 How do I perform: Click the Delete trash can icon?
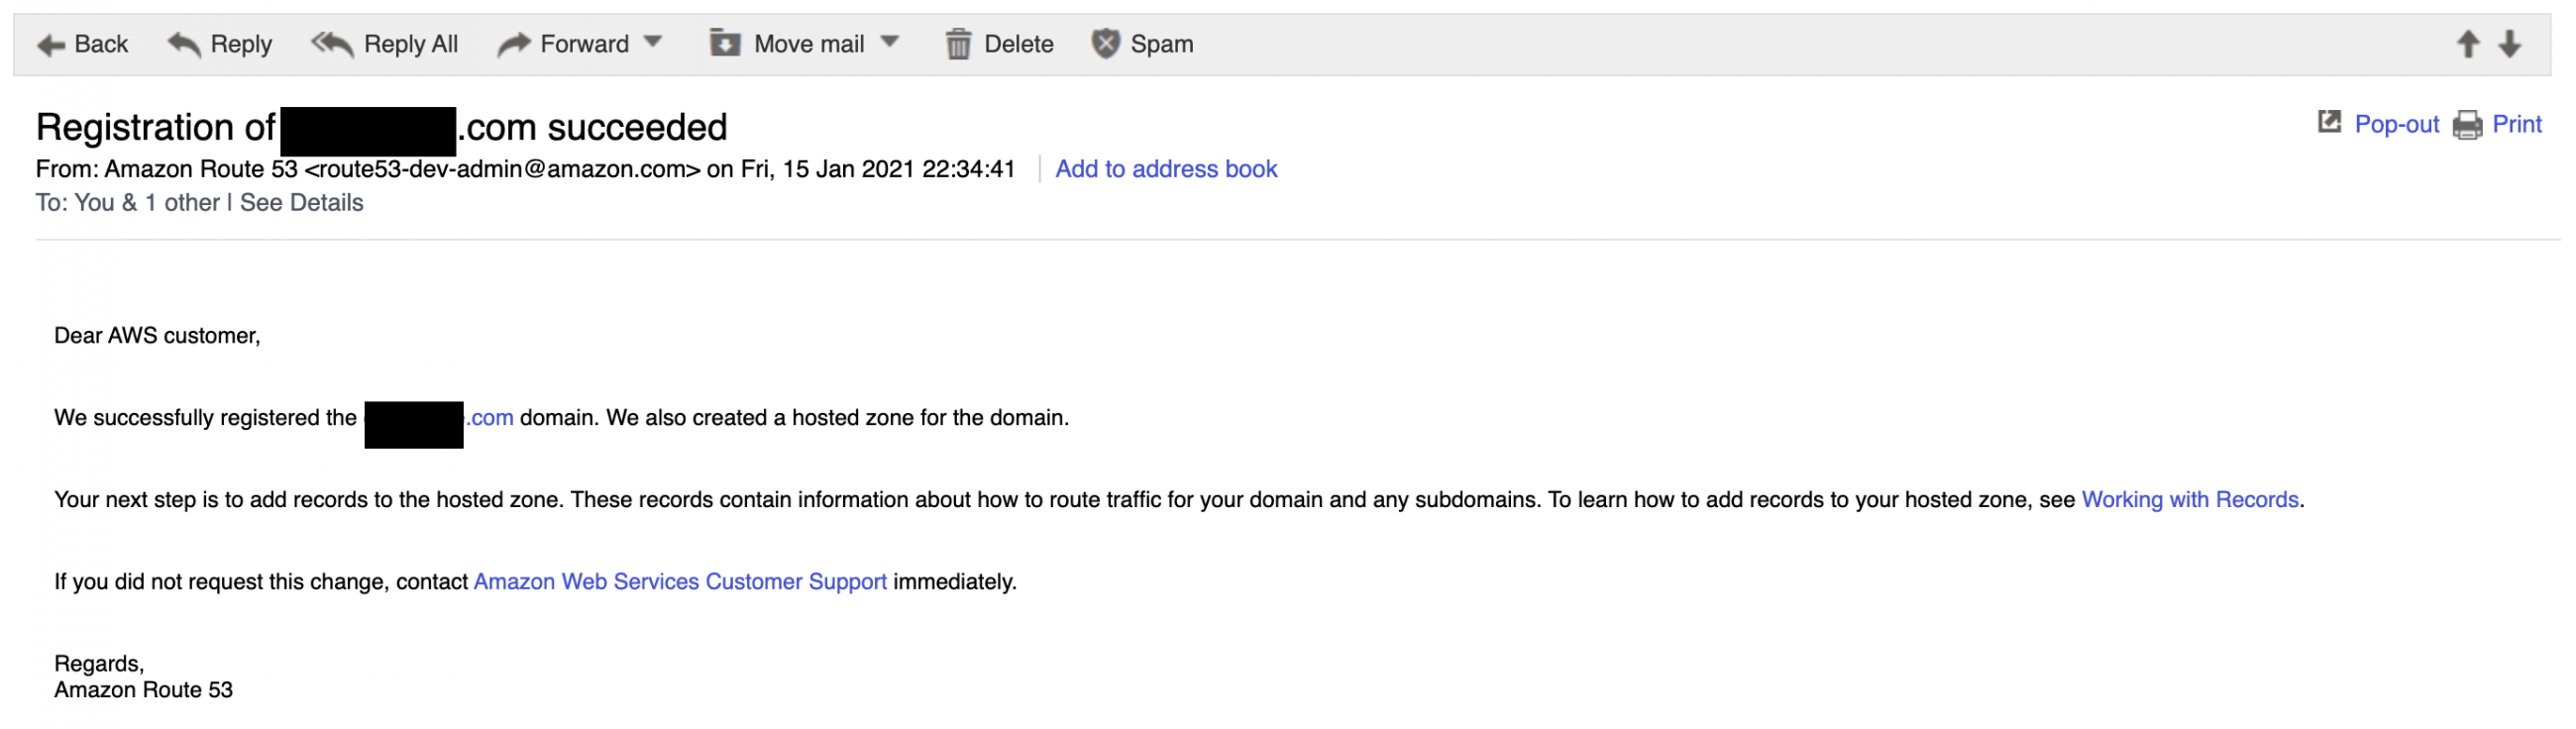[x=958, y=44]
